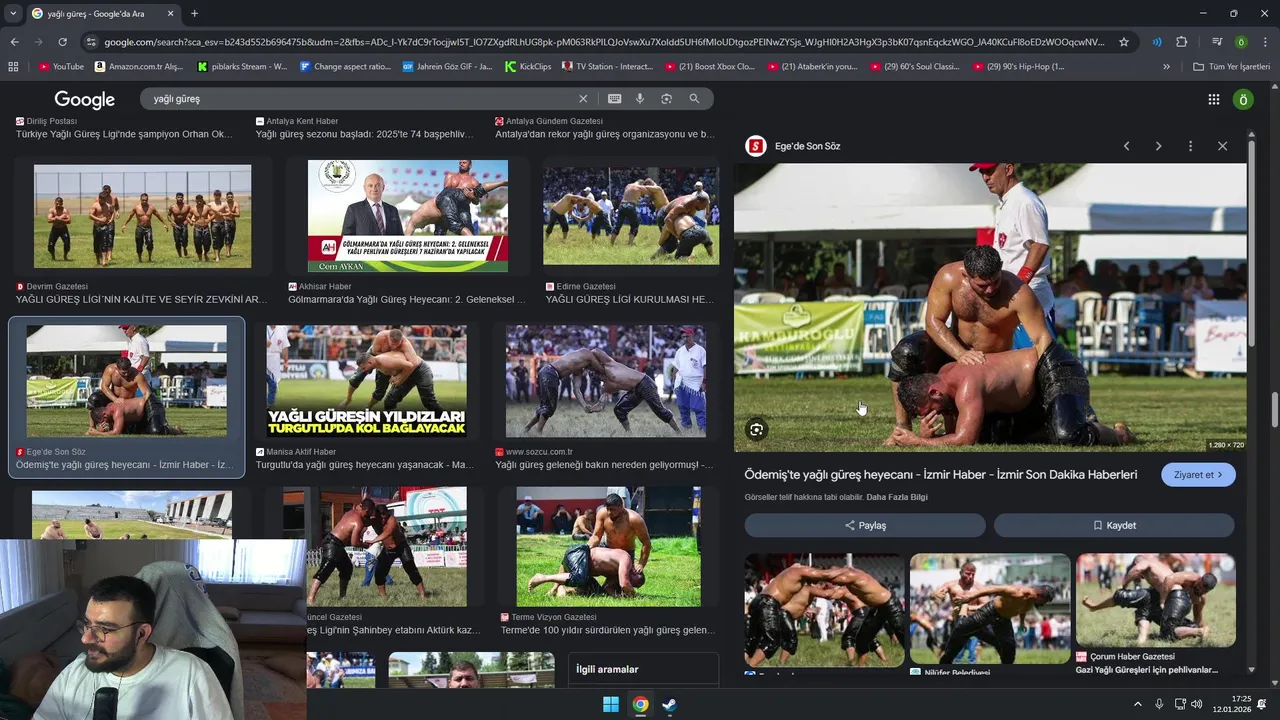Click the Paylaş button
The image size is (1280, 720).
pos(865,525)
